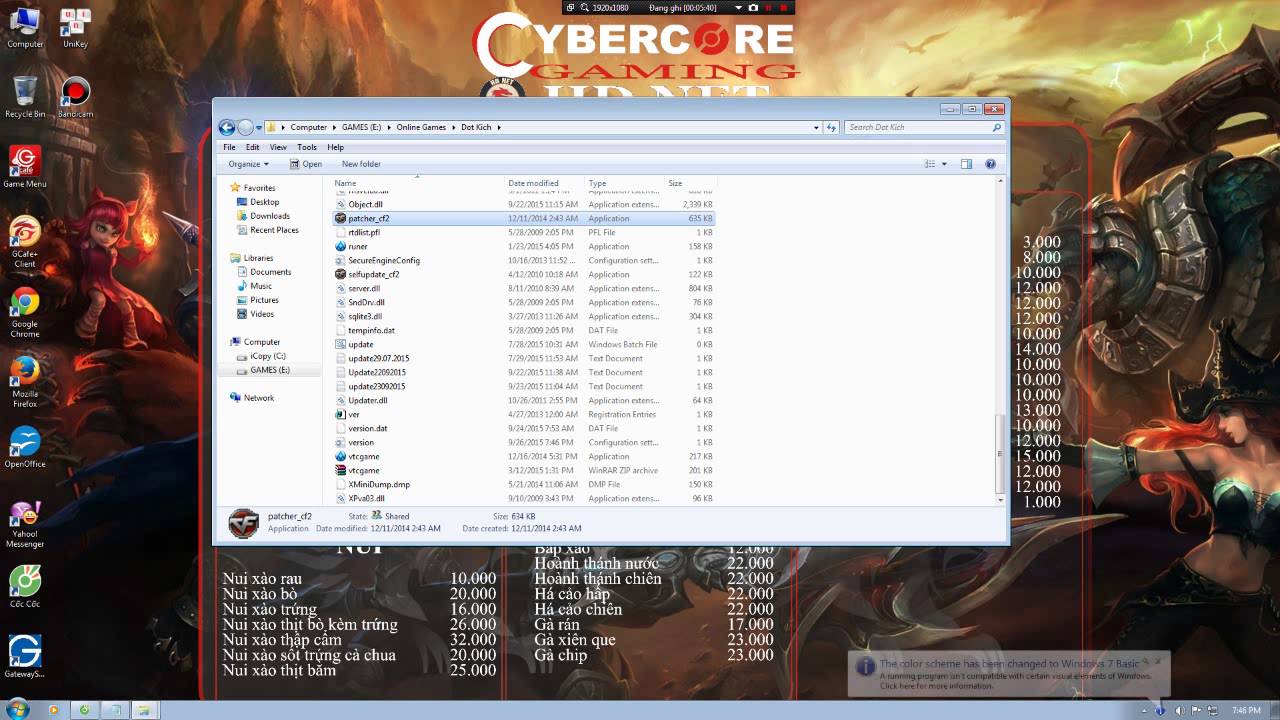
Task: Open Yahoo! Messenger desktop shortcut
Action: 25,524
